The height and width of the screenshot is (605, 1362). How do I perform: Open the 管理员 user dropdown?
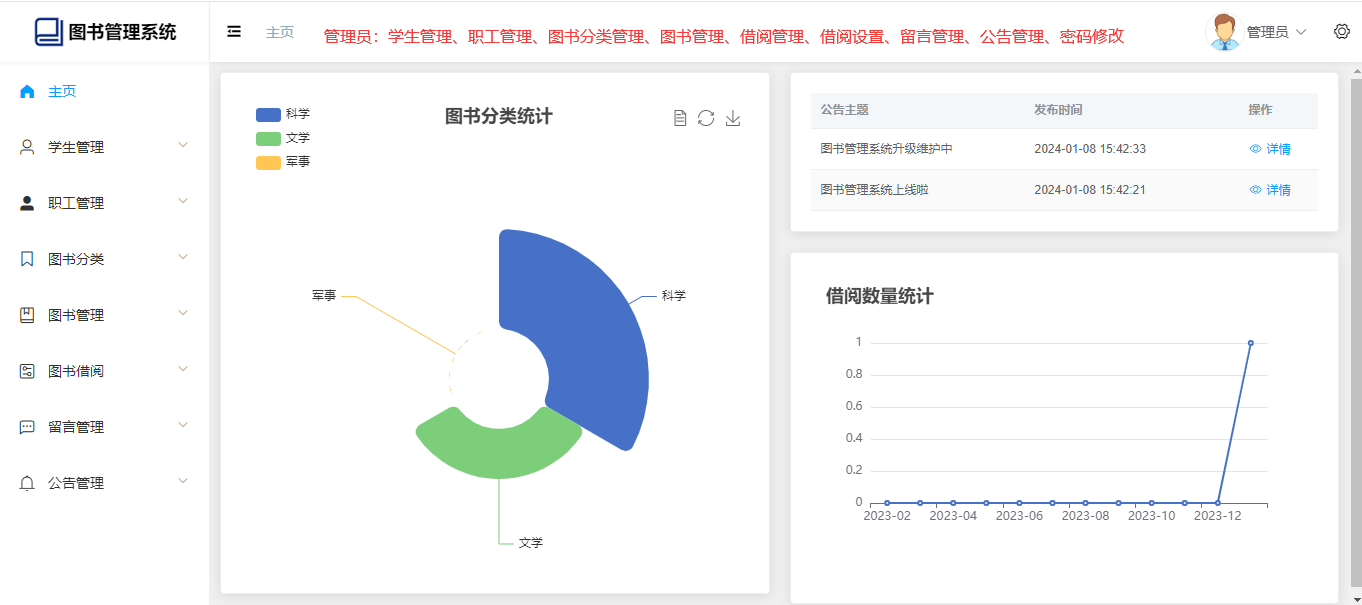(1276, 32)
